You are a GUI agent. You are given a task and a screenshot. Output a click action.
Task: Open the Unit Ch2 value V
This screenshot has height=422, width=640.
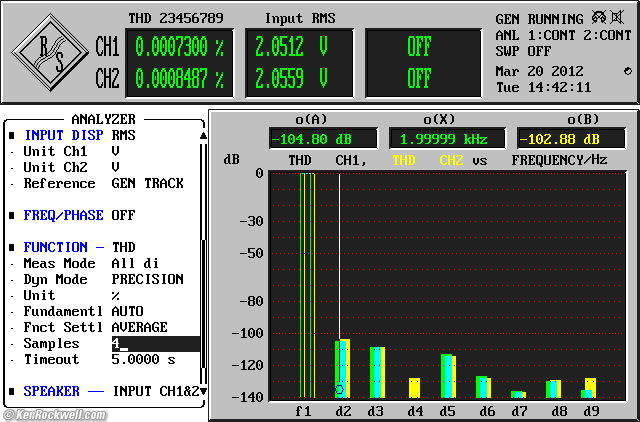pos(115,167)
